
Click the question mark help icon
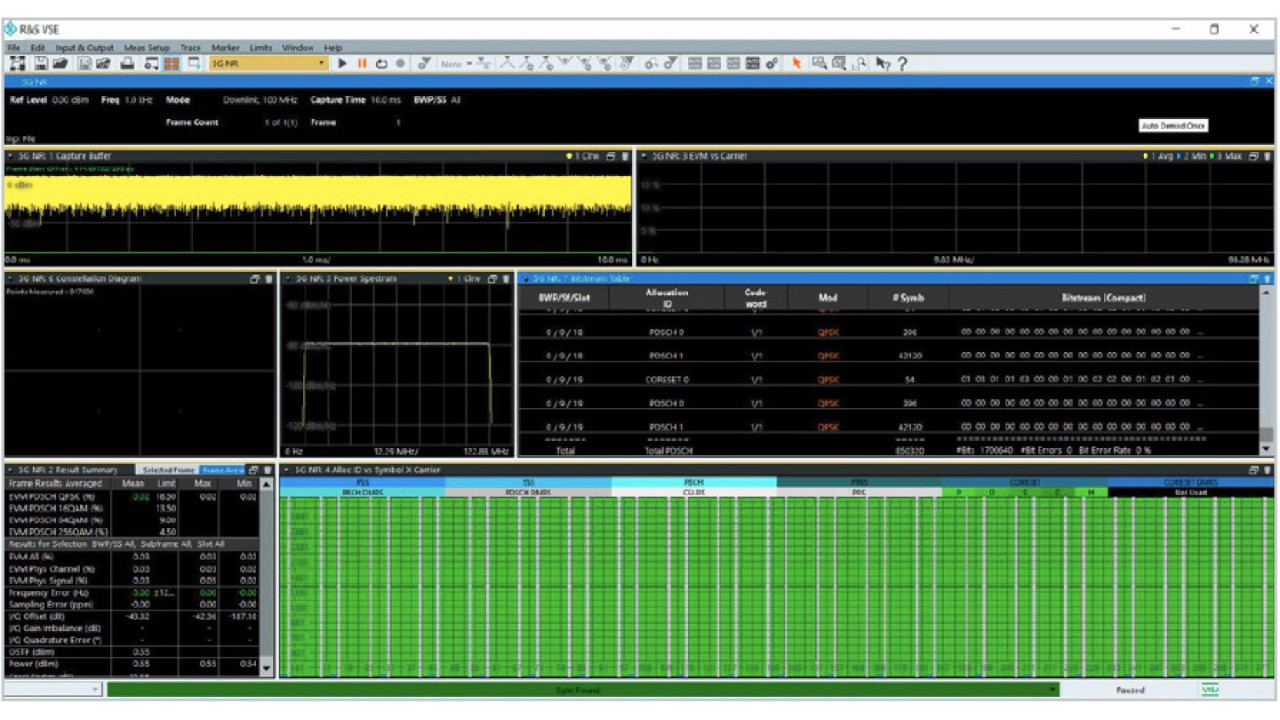point(902,64)
